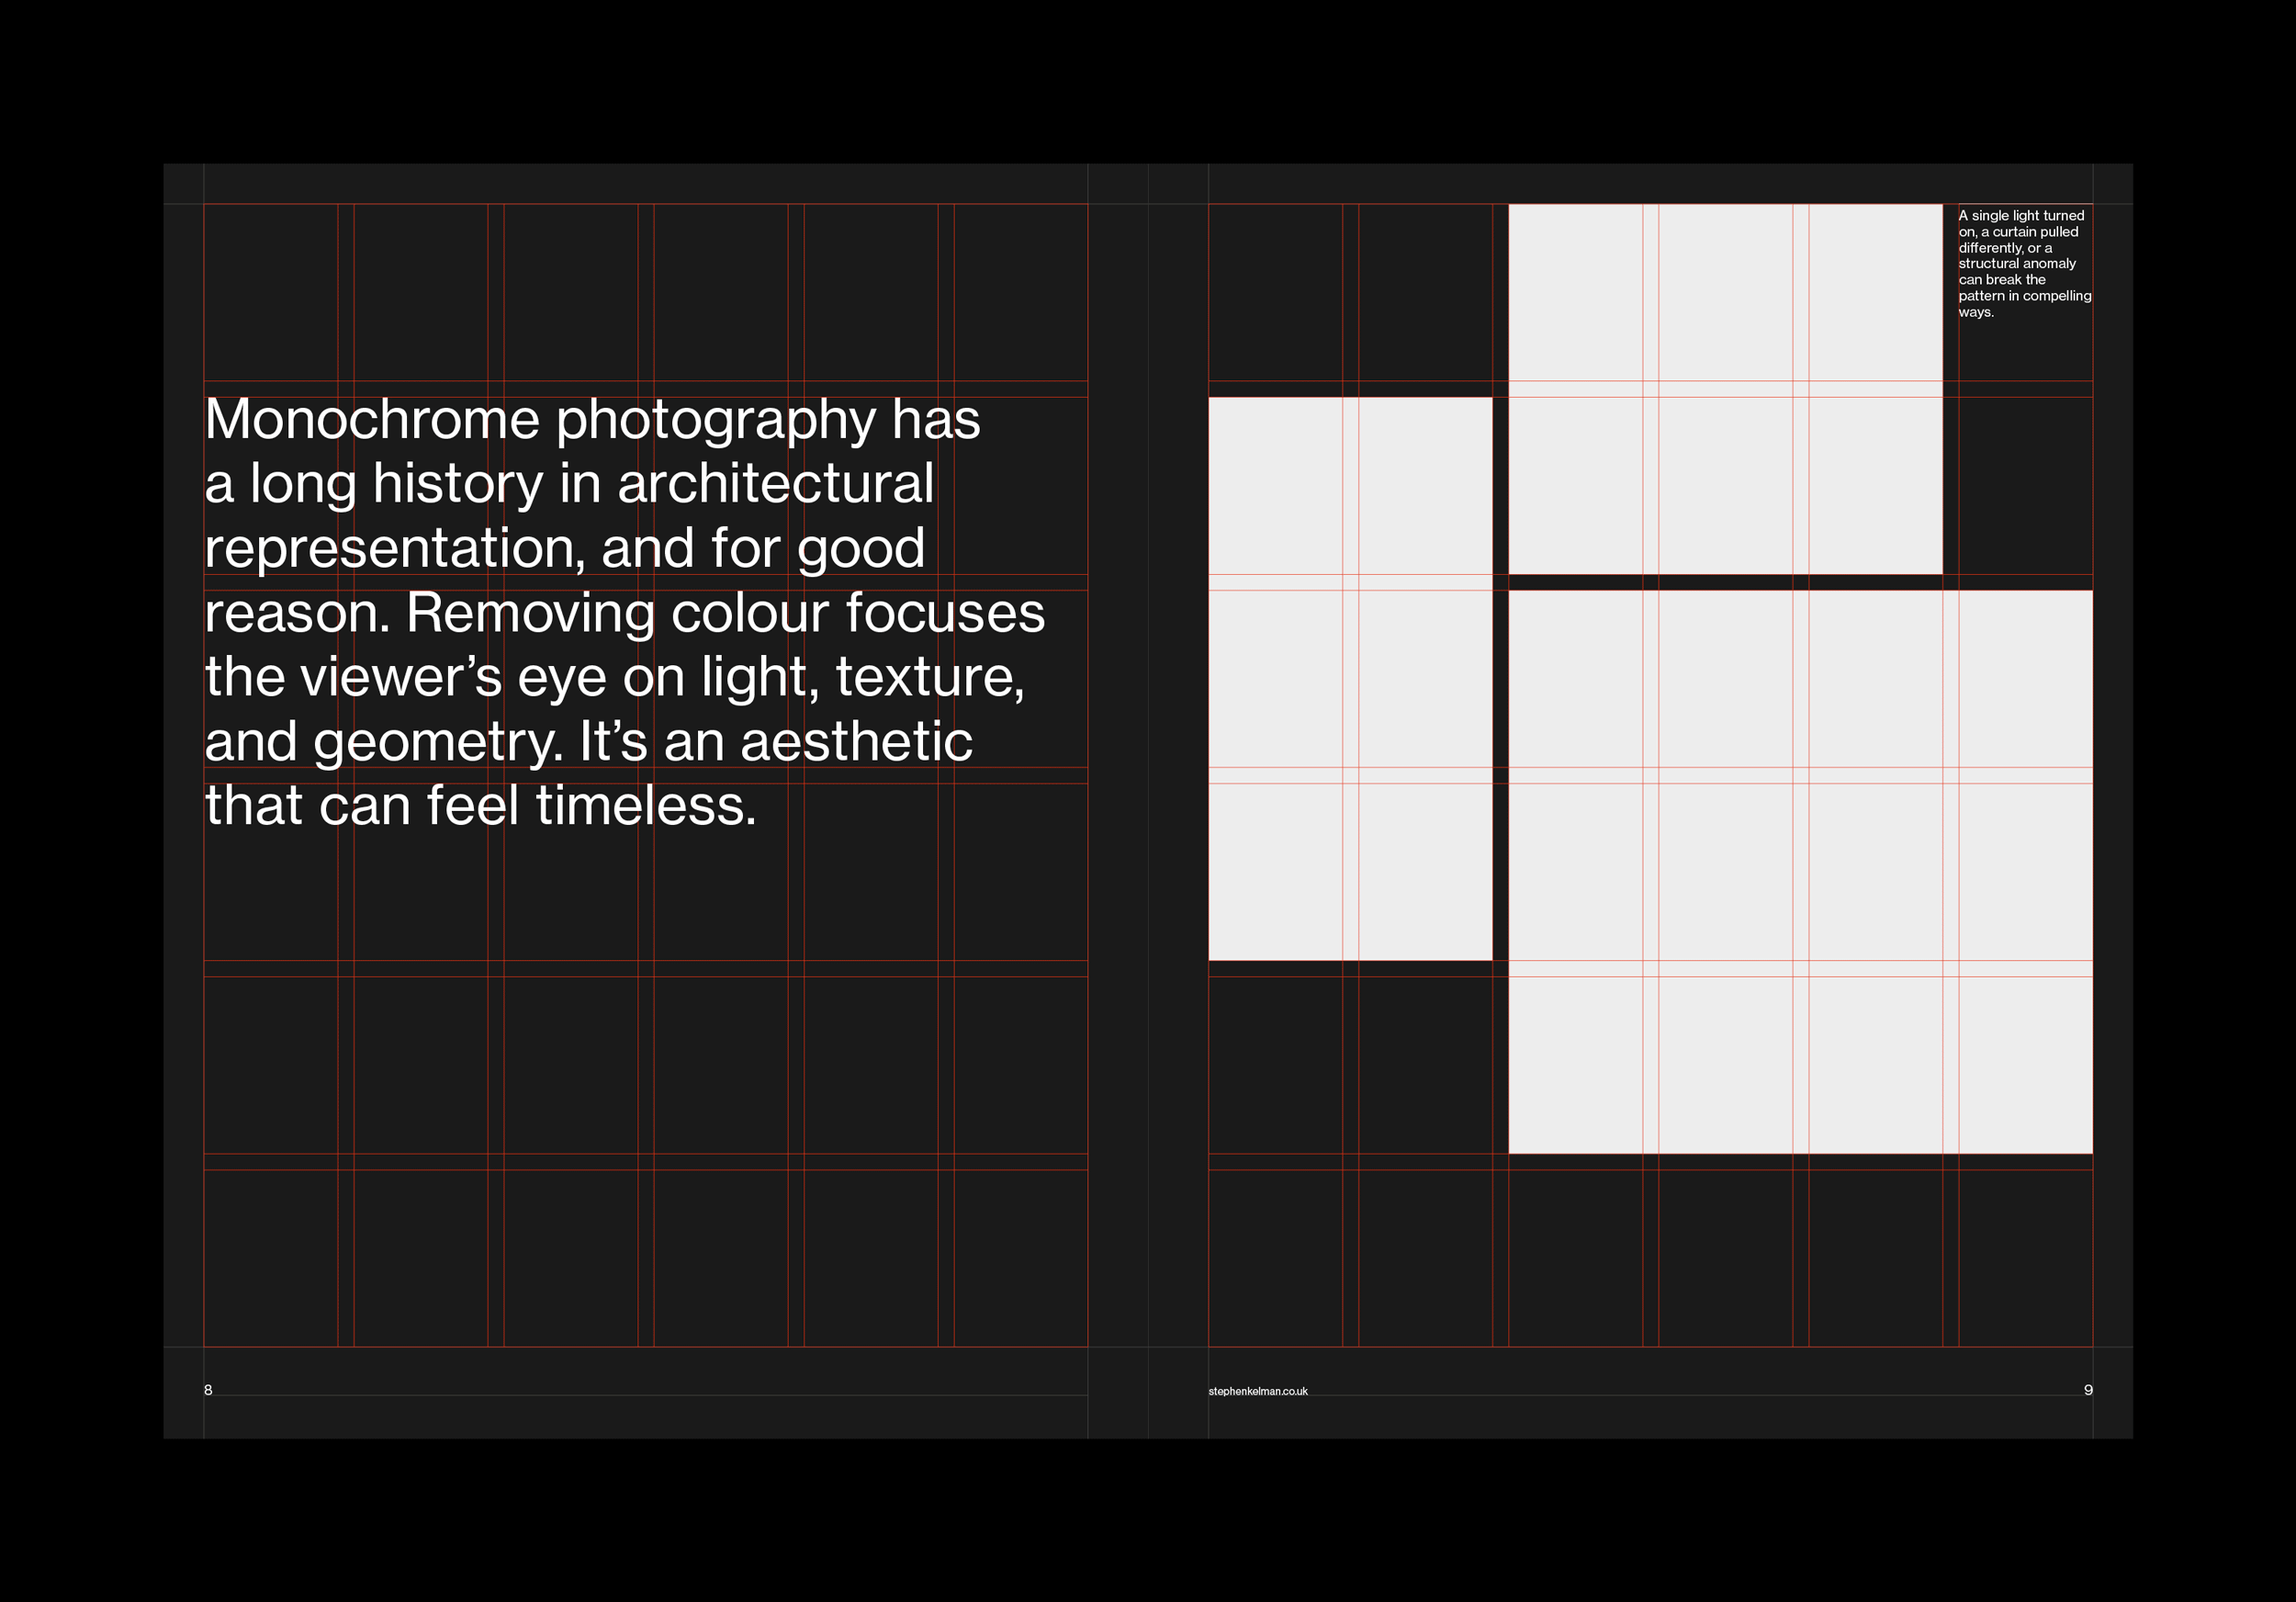Click the empty dark cell below the caption text
The image size is (2296, 1602).
2024,485
